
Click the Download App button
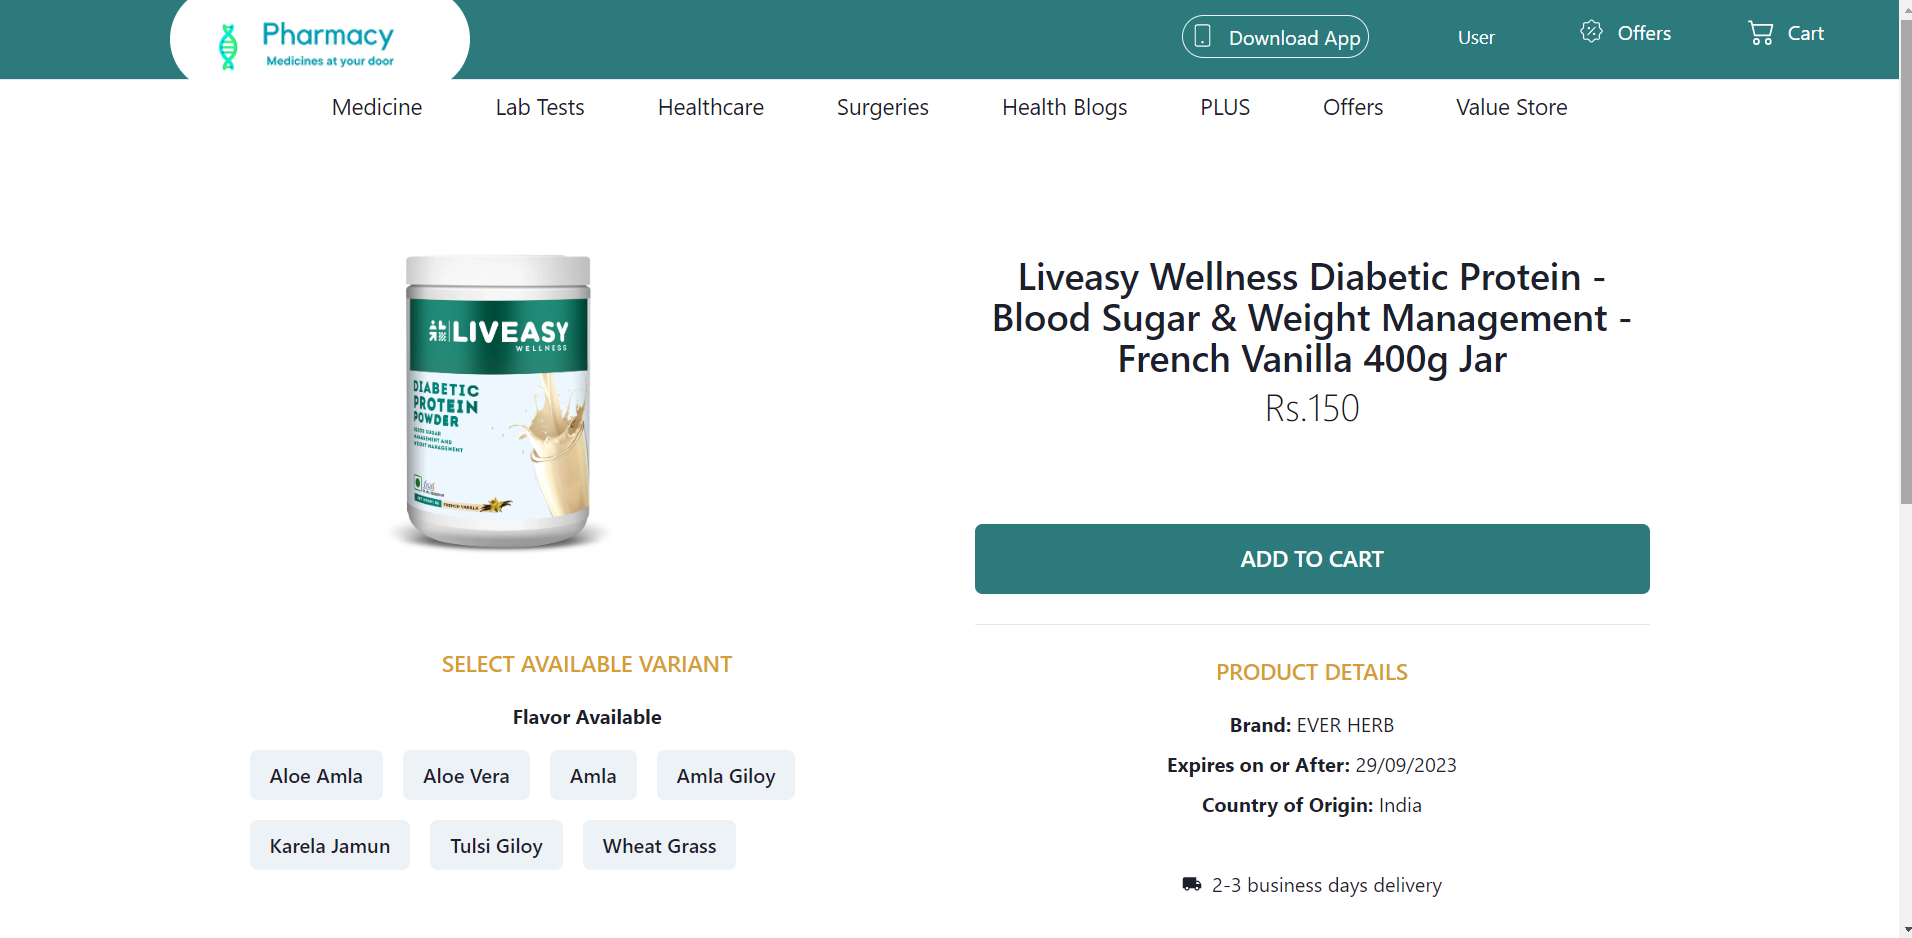tap(1275, 37)
